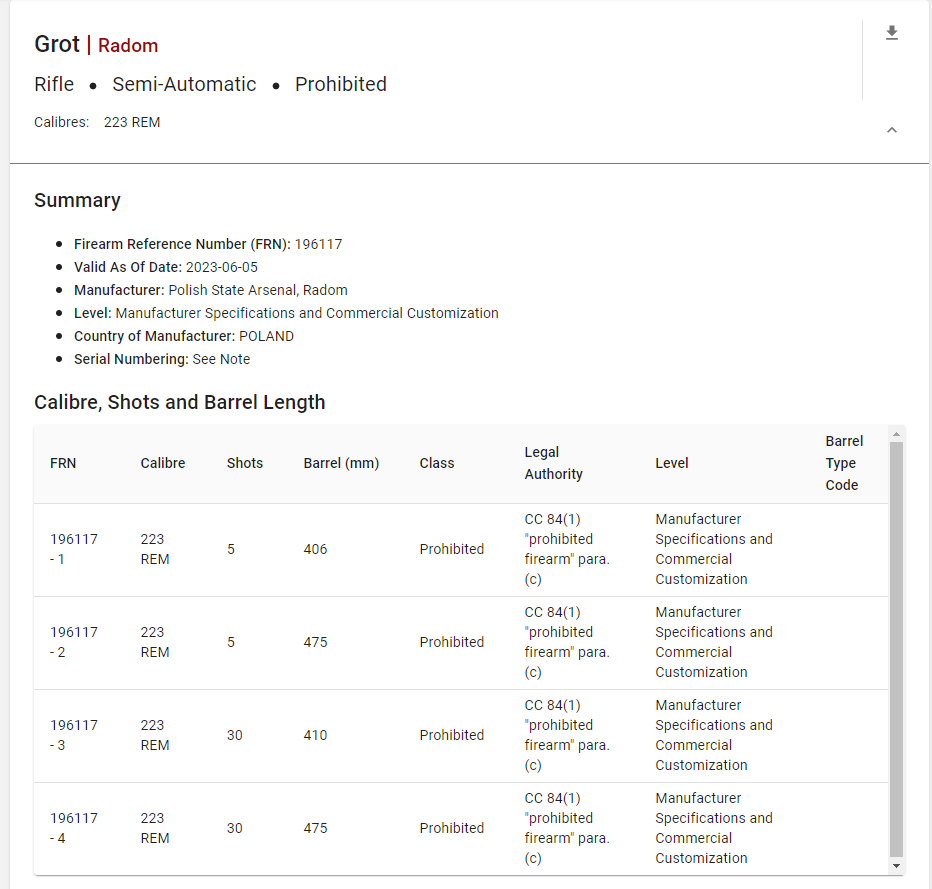Click the Prohibited label in the header

click(341, 84)
